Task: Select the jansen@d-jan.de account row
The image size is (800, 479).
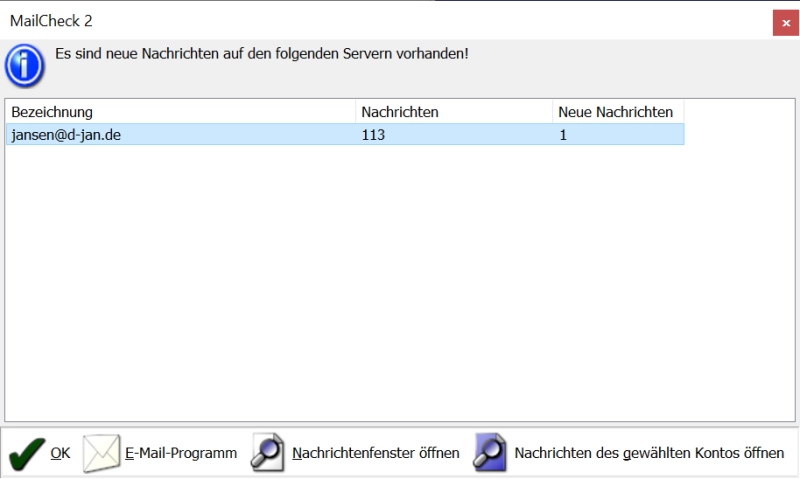Action: coord(66,134)
